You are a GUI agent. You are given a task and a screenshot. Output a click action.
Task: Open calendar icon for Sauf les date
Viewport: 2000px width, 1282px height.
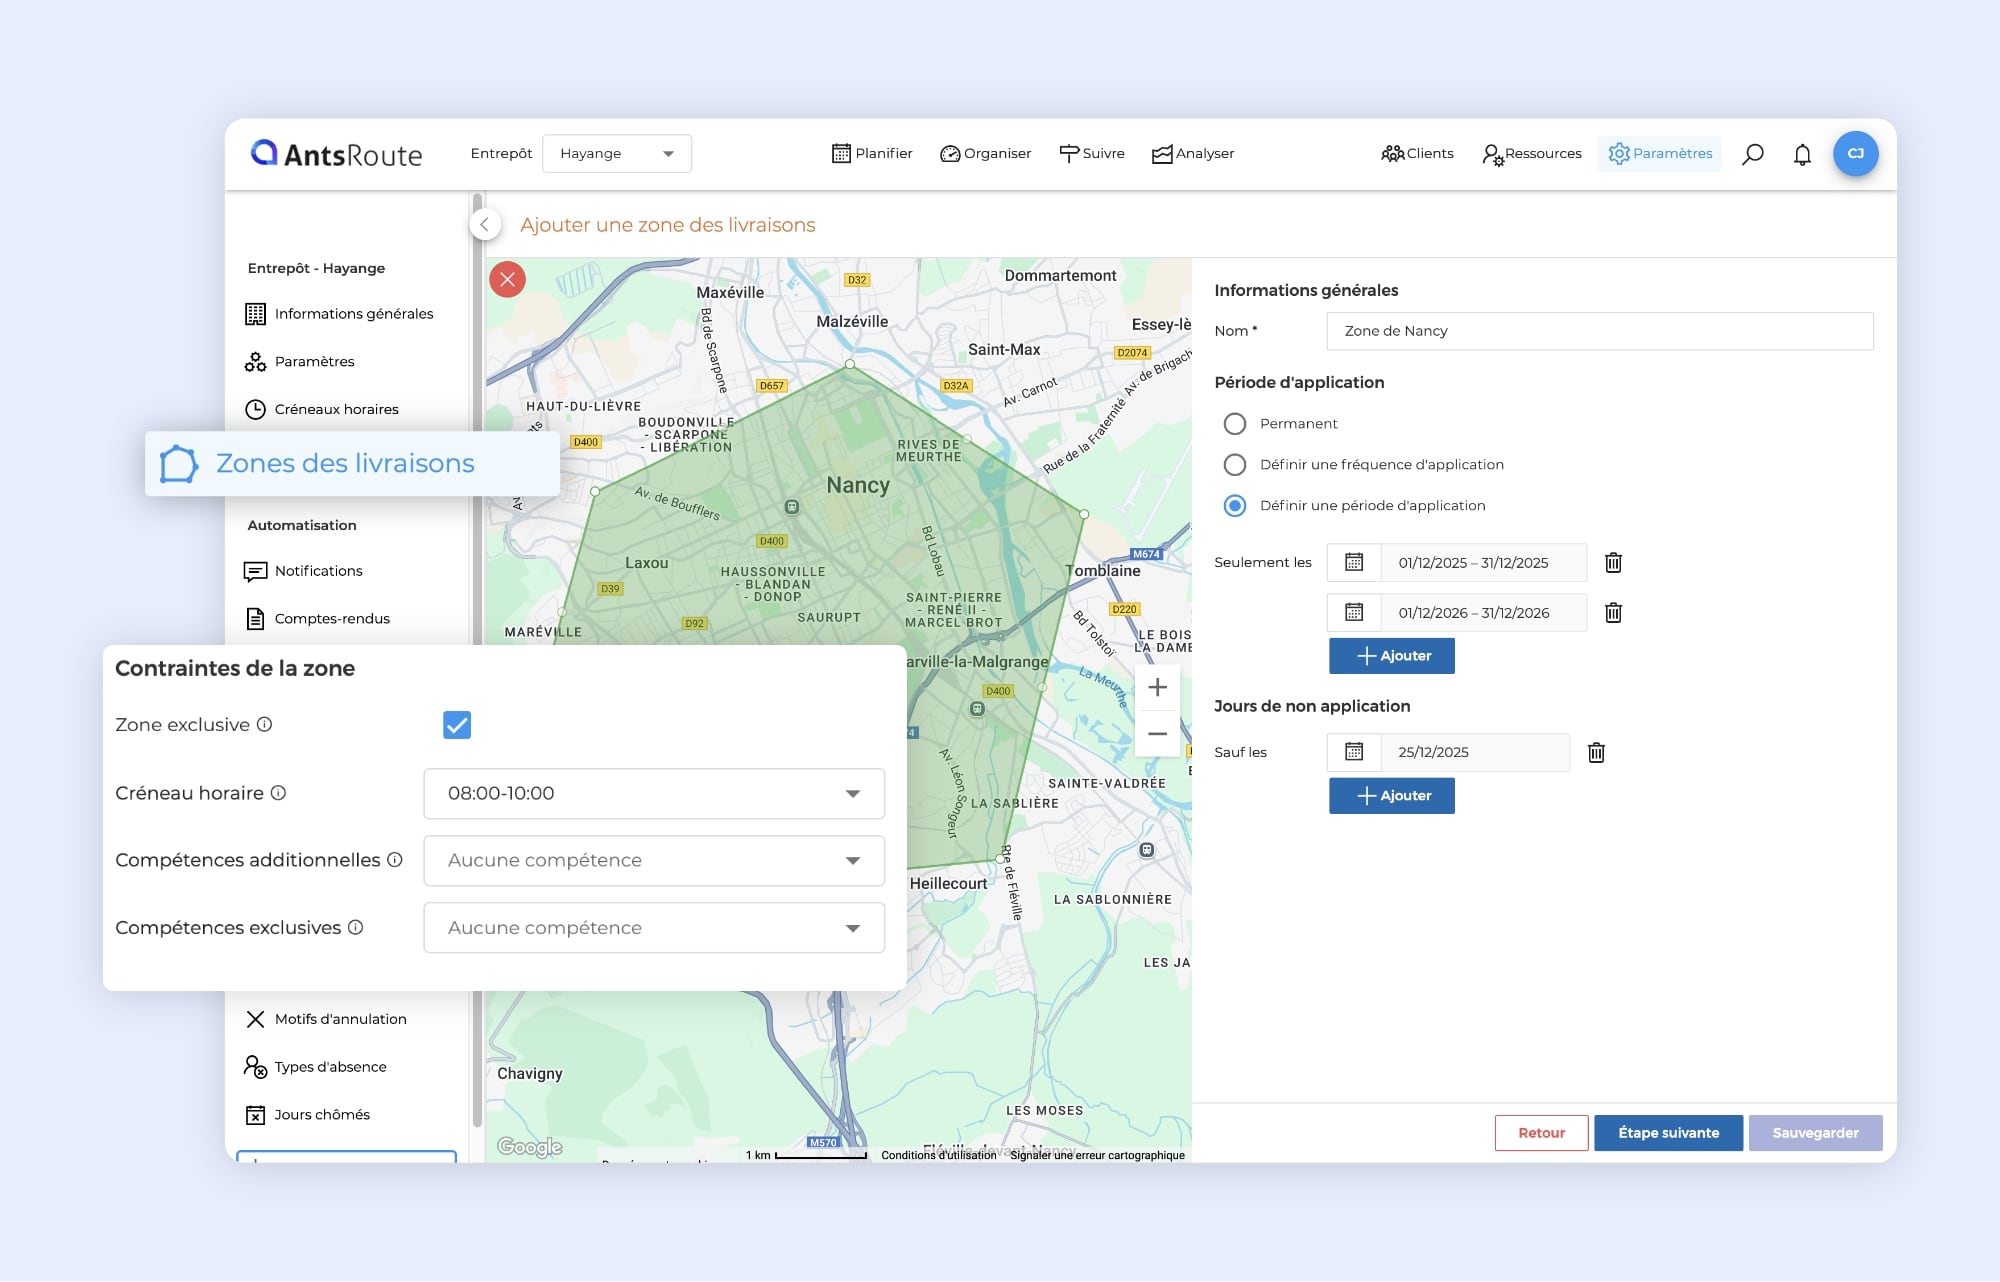[x=1354, y=752]
